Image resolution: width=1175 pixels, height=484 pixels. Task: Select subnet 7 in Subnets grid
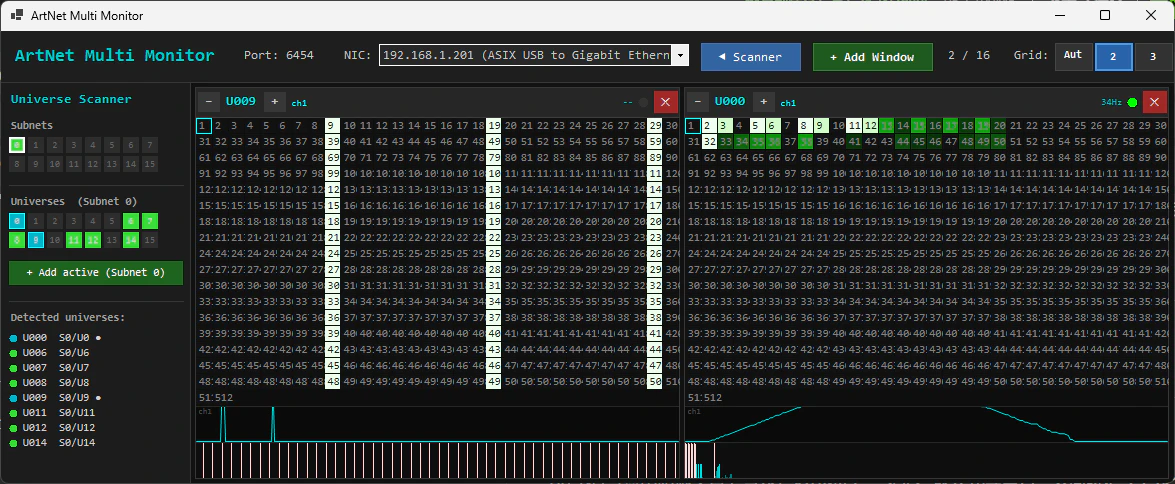coord(150,145)
